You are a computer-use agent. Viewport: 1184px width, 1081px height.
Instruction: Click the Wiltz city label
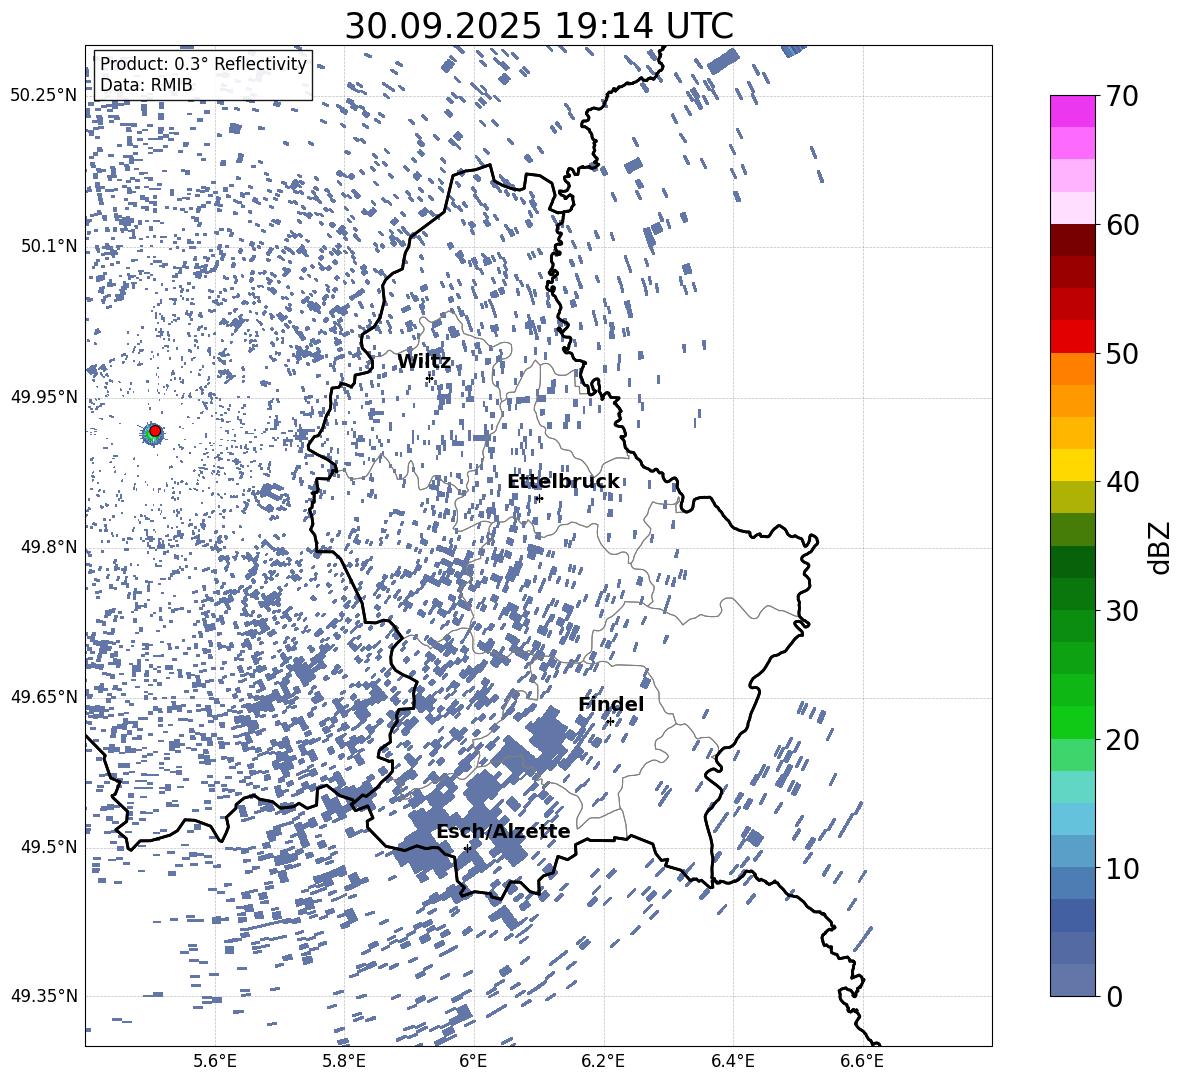point(424,362)
